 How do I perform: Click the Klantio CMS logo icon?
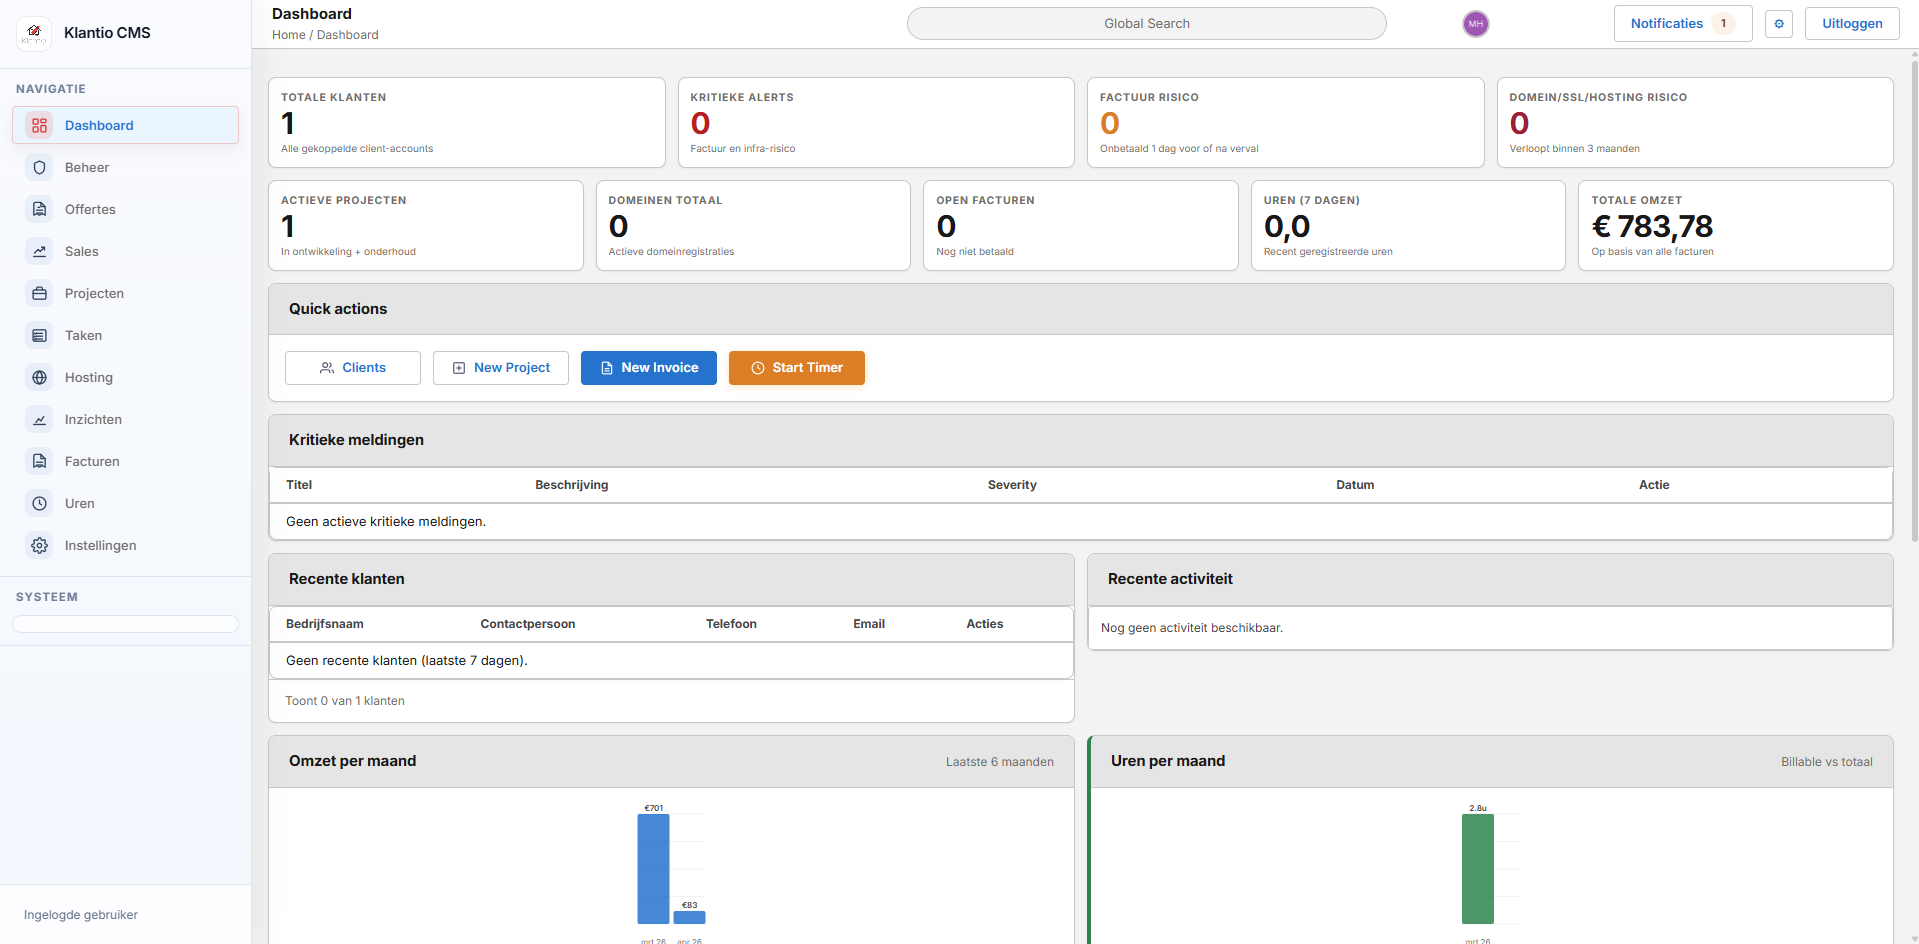[34, 33]
